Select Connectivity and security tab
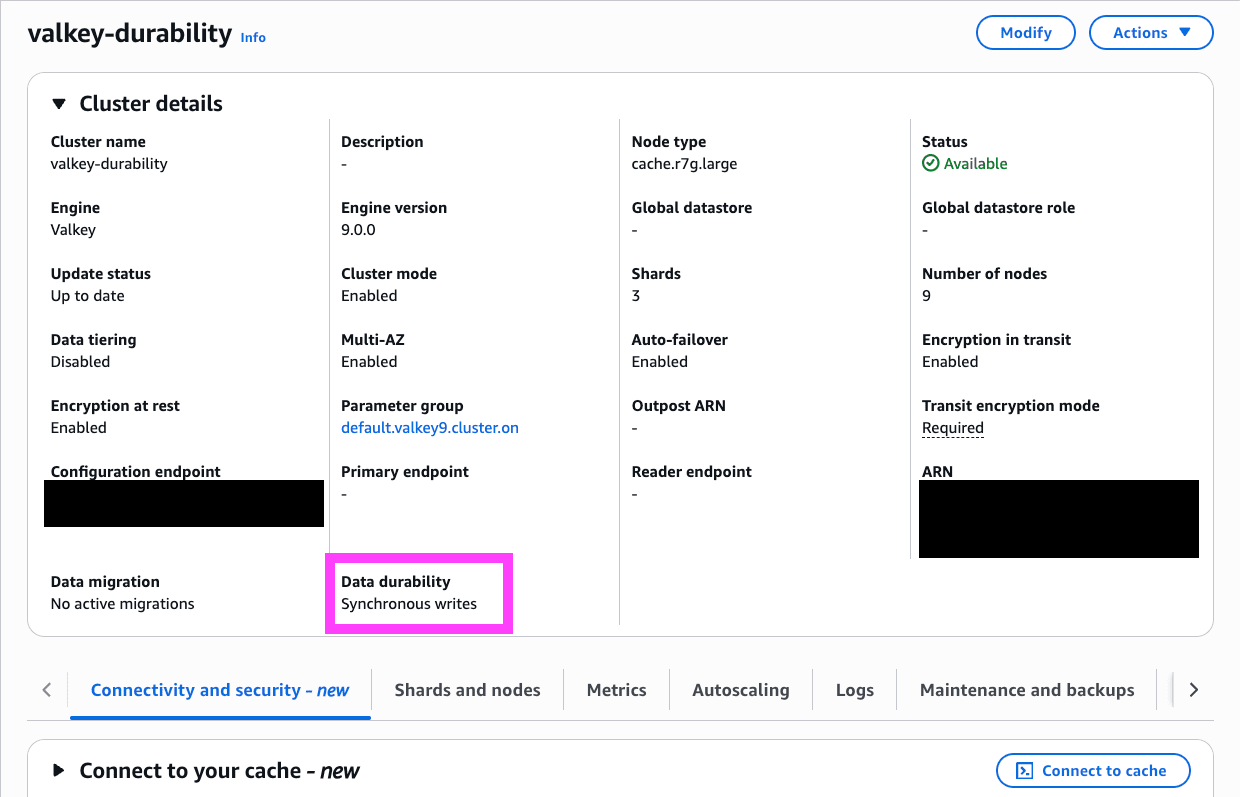Viewport: 1240px width, 797px height. coord(220,690)
